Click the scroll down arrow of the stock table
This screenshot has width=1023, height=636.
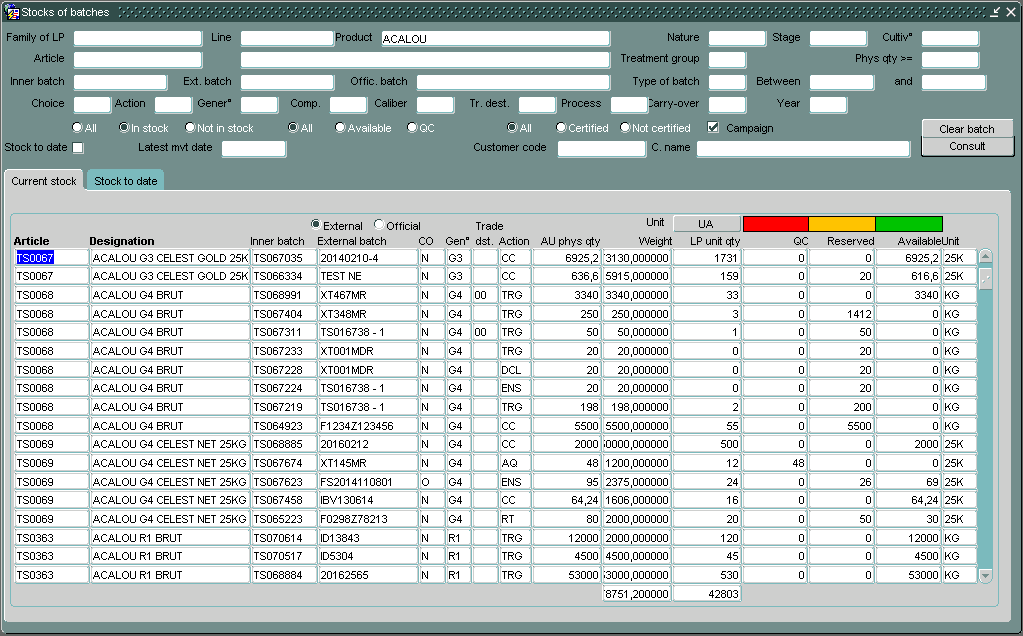985,575
